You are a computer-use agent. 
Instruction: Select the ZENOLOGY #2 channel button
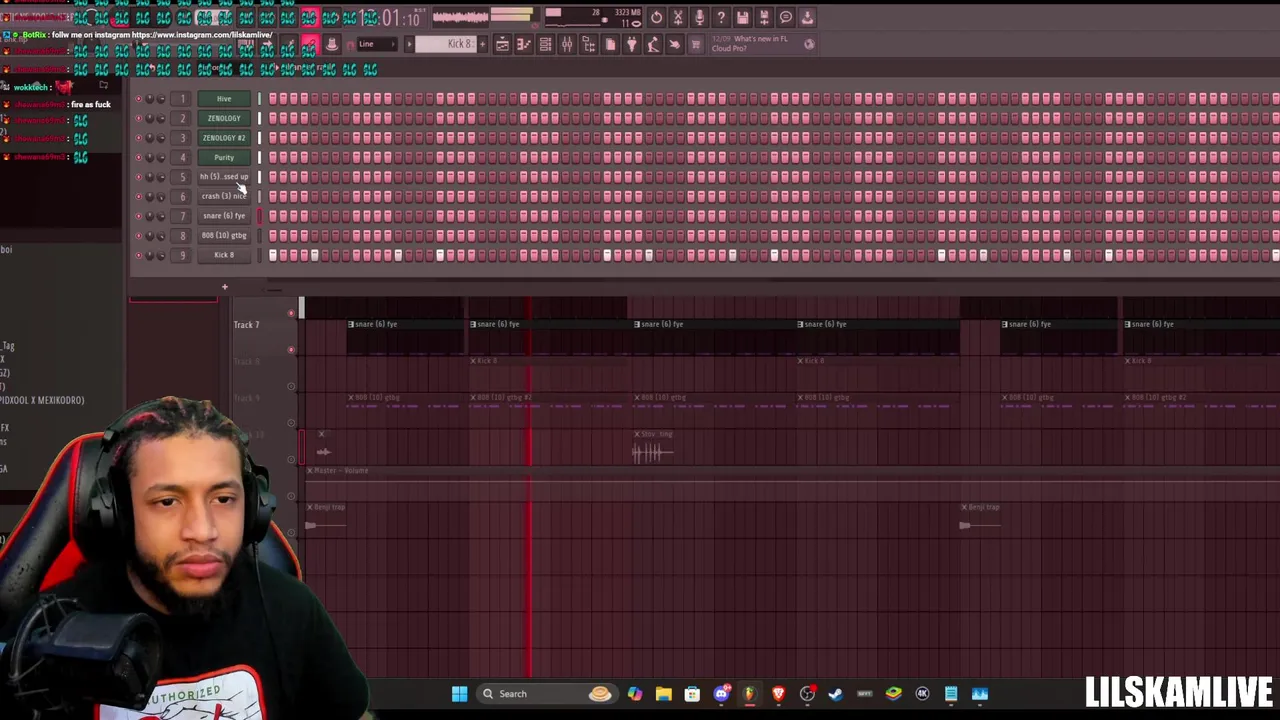[224, 138]
